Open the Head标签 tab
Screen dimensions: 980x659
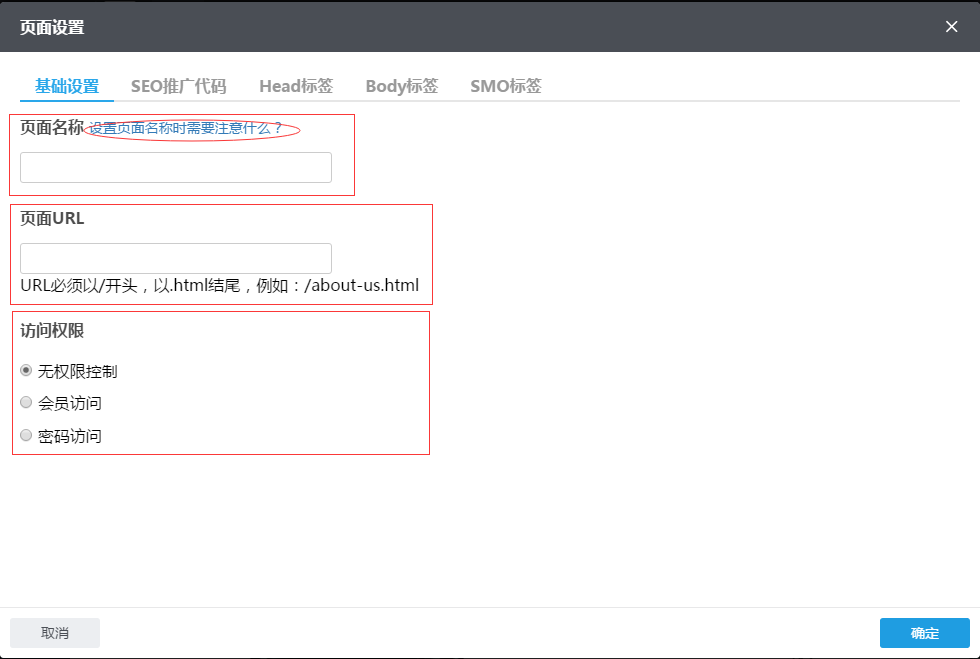[x=296, y=86]
